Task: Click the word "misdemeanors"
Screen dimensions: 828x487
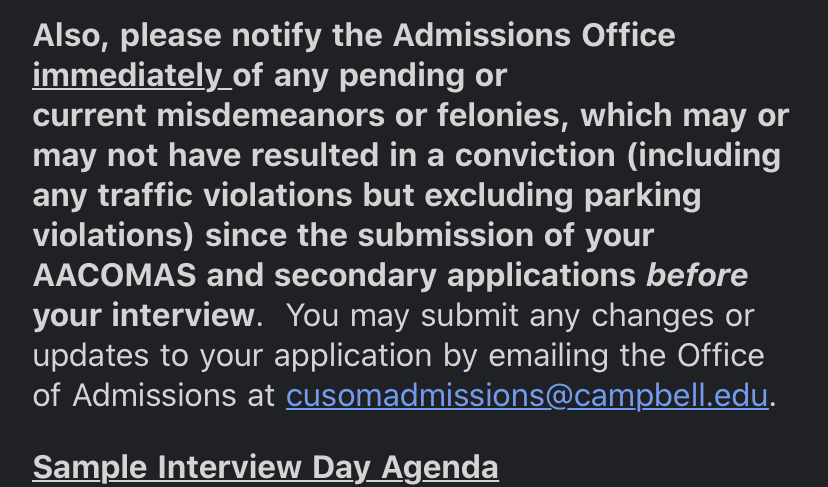Action: point(271,116)
